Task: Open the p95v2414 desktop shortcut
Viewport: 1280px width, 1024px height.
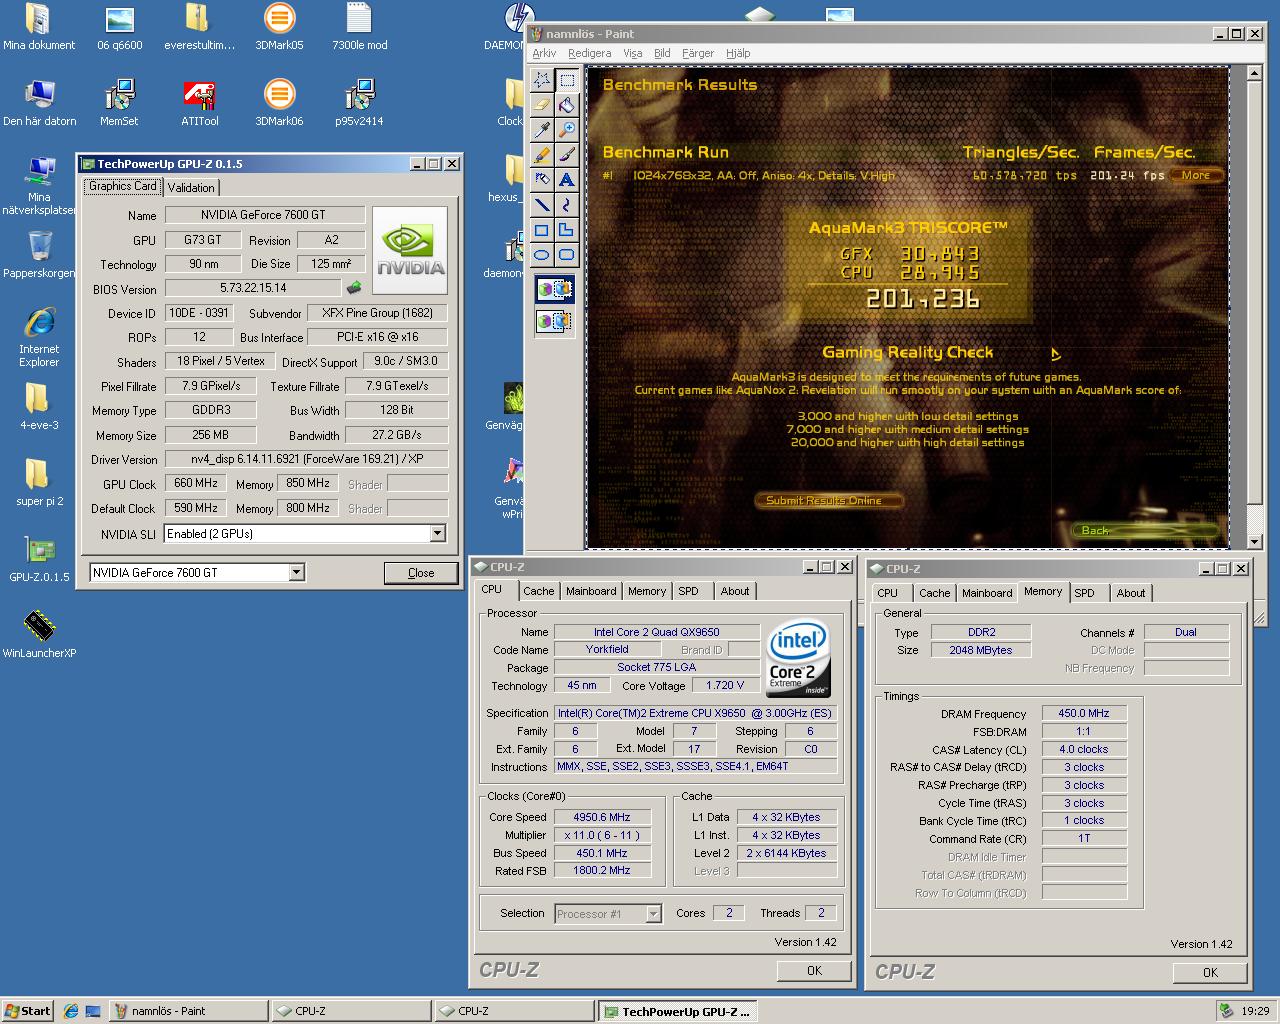Action: [x=359, y=103]
